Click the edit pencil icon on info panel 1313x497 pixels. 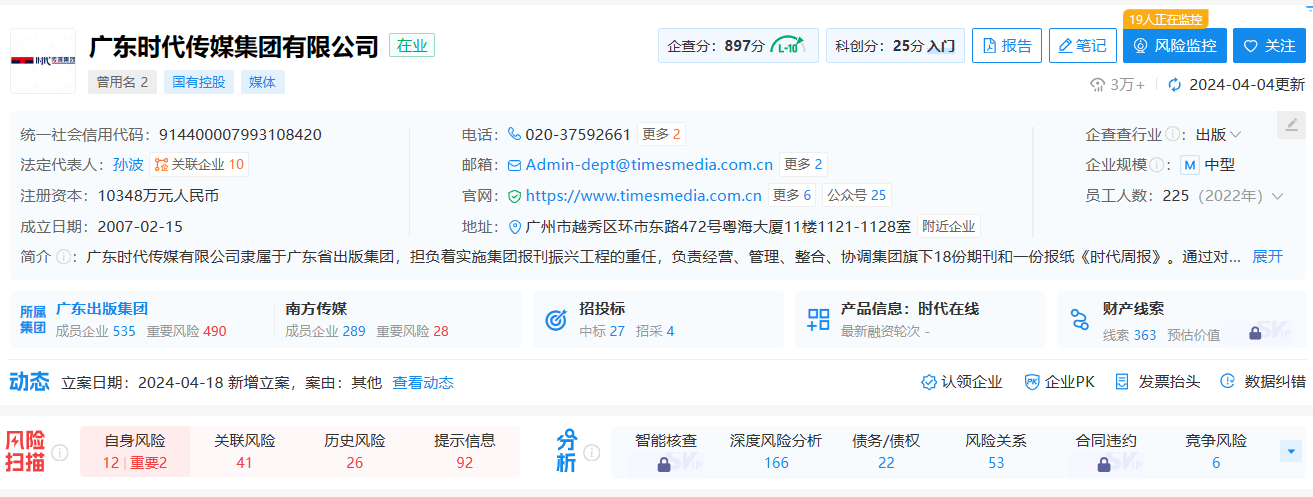point(1291,125)
